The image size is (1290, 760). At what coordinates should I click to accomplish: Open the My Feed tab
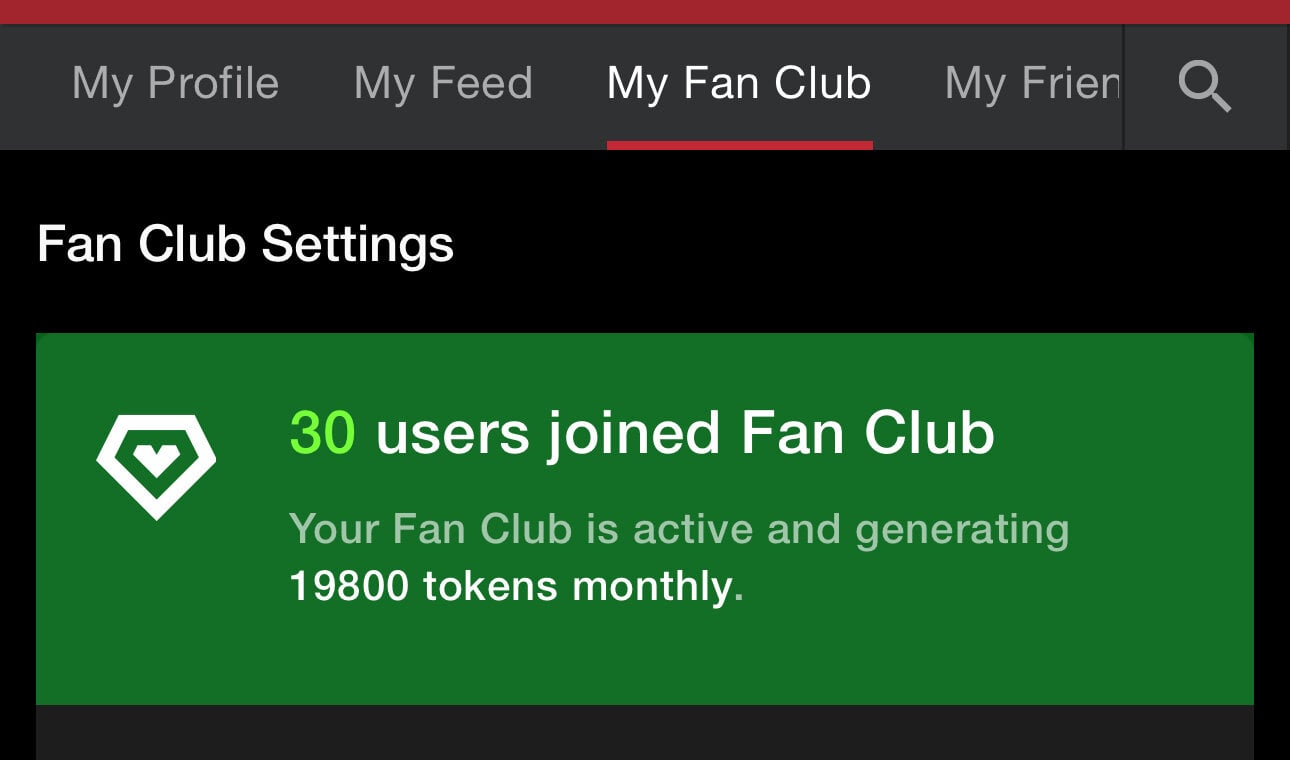tap(443, 84)
